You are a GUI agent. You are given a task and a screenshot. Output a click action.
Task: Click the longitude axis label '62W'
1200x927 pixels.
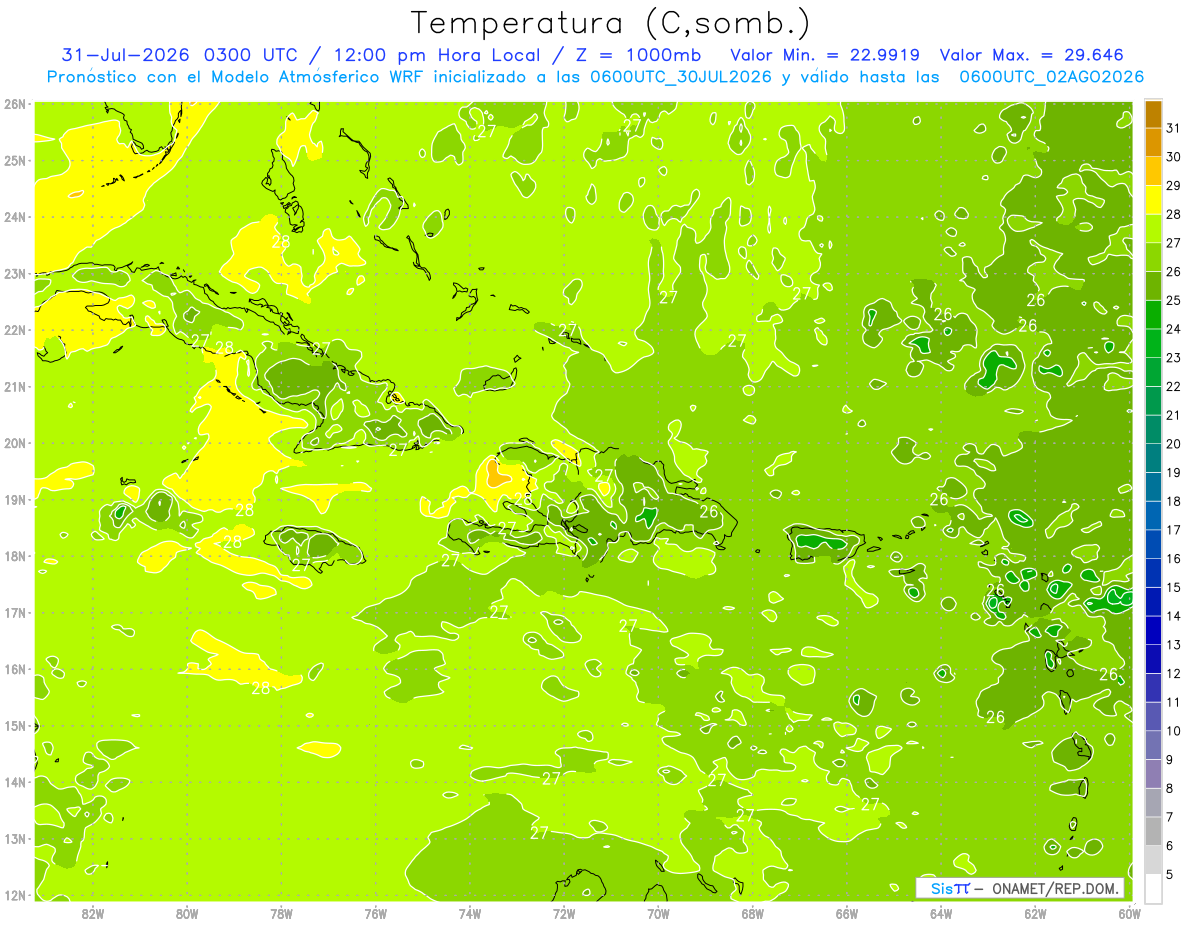click(x=1035, y=913)
